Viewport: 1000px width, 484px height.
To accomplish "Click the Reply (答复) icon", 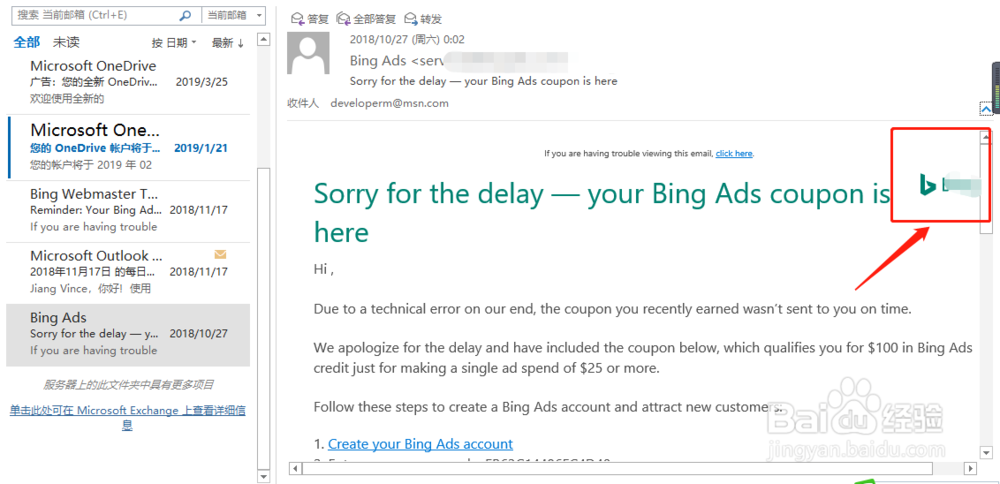I will tap(296, 19).
